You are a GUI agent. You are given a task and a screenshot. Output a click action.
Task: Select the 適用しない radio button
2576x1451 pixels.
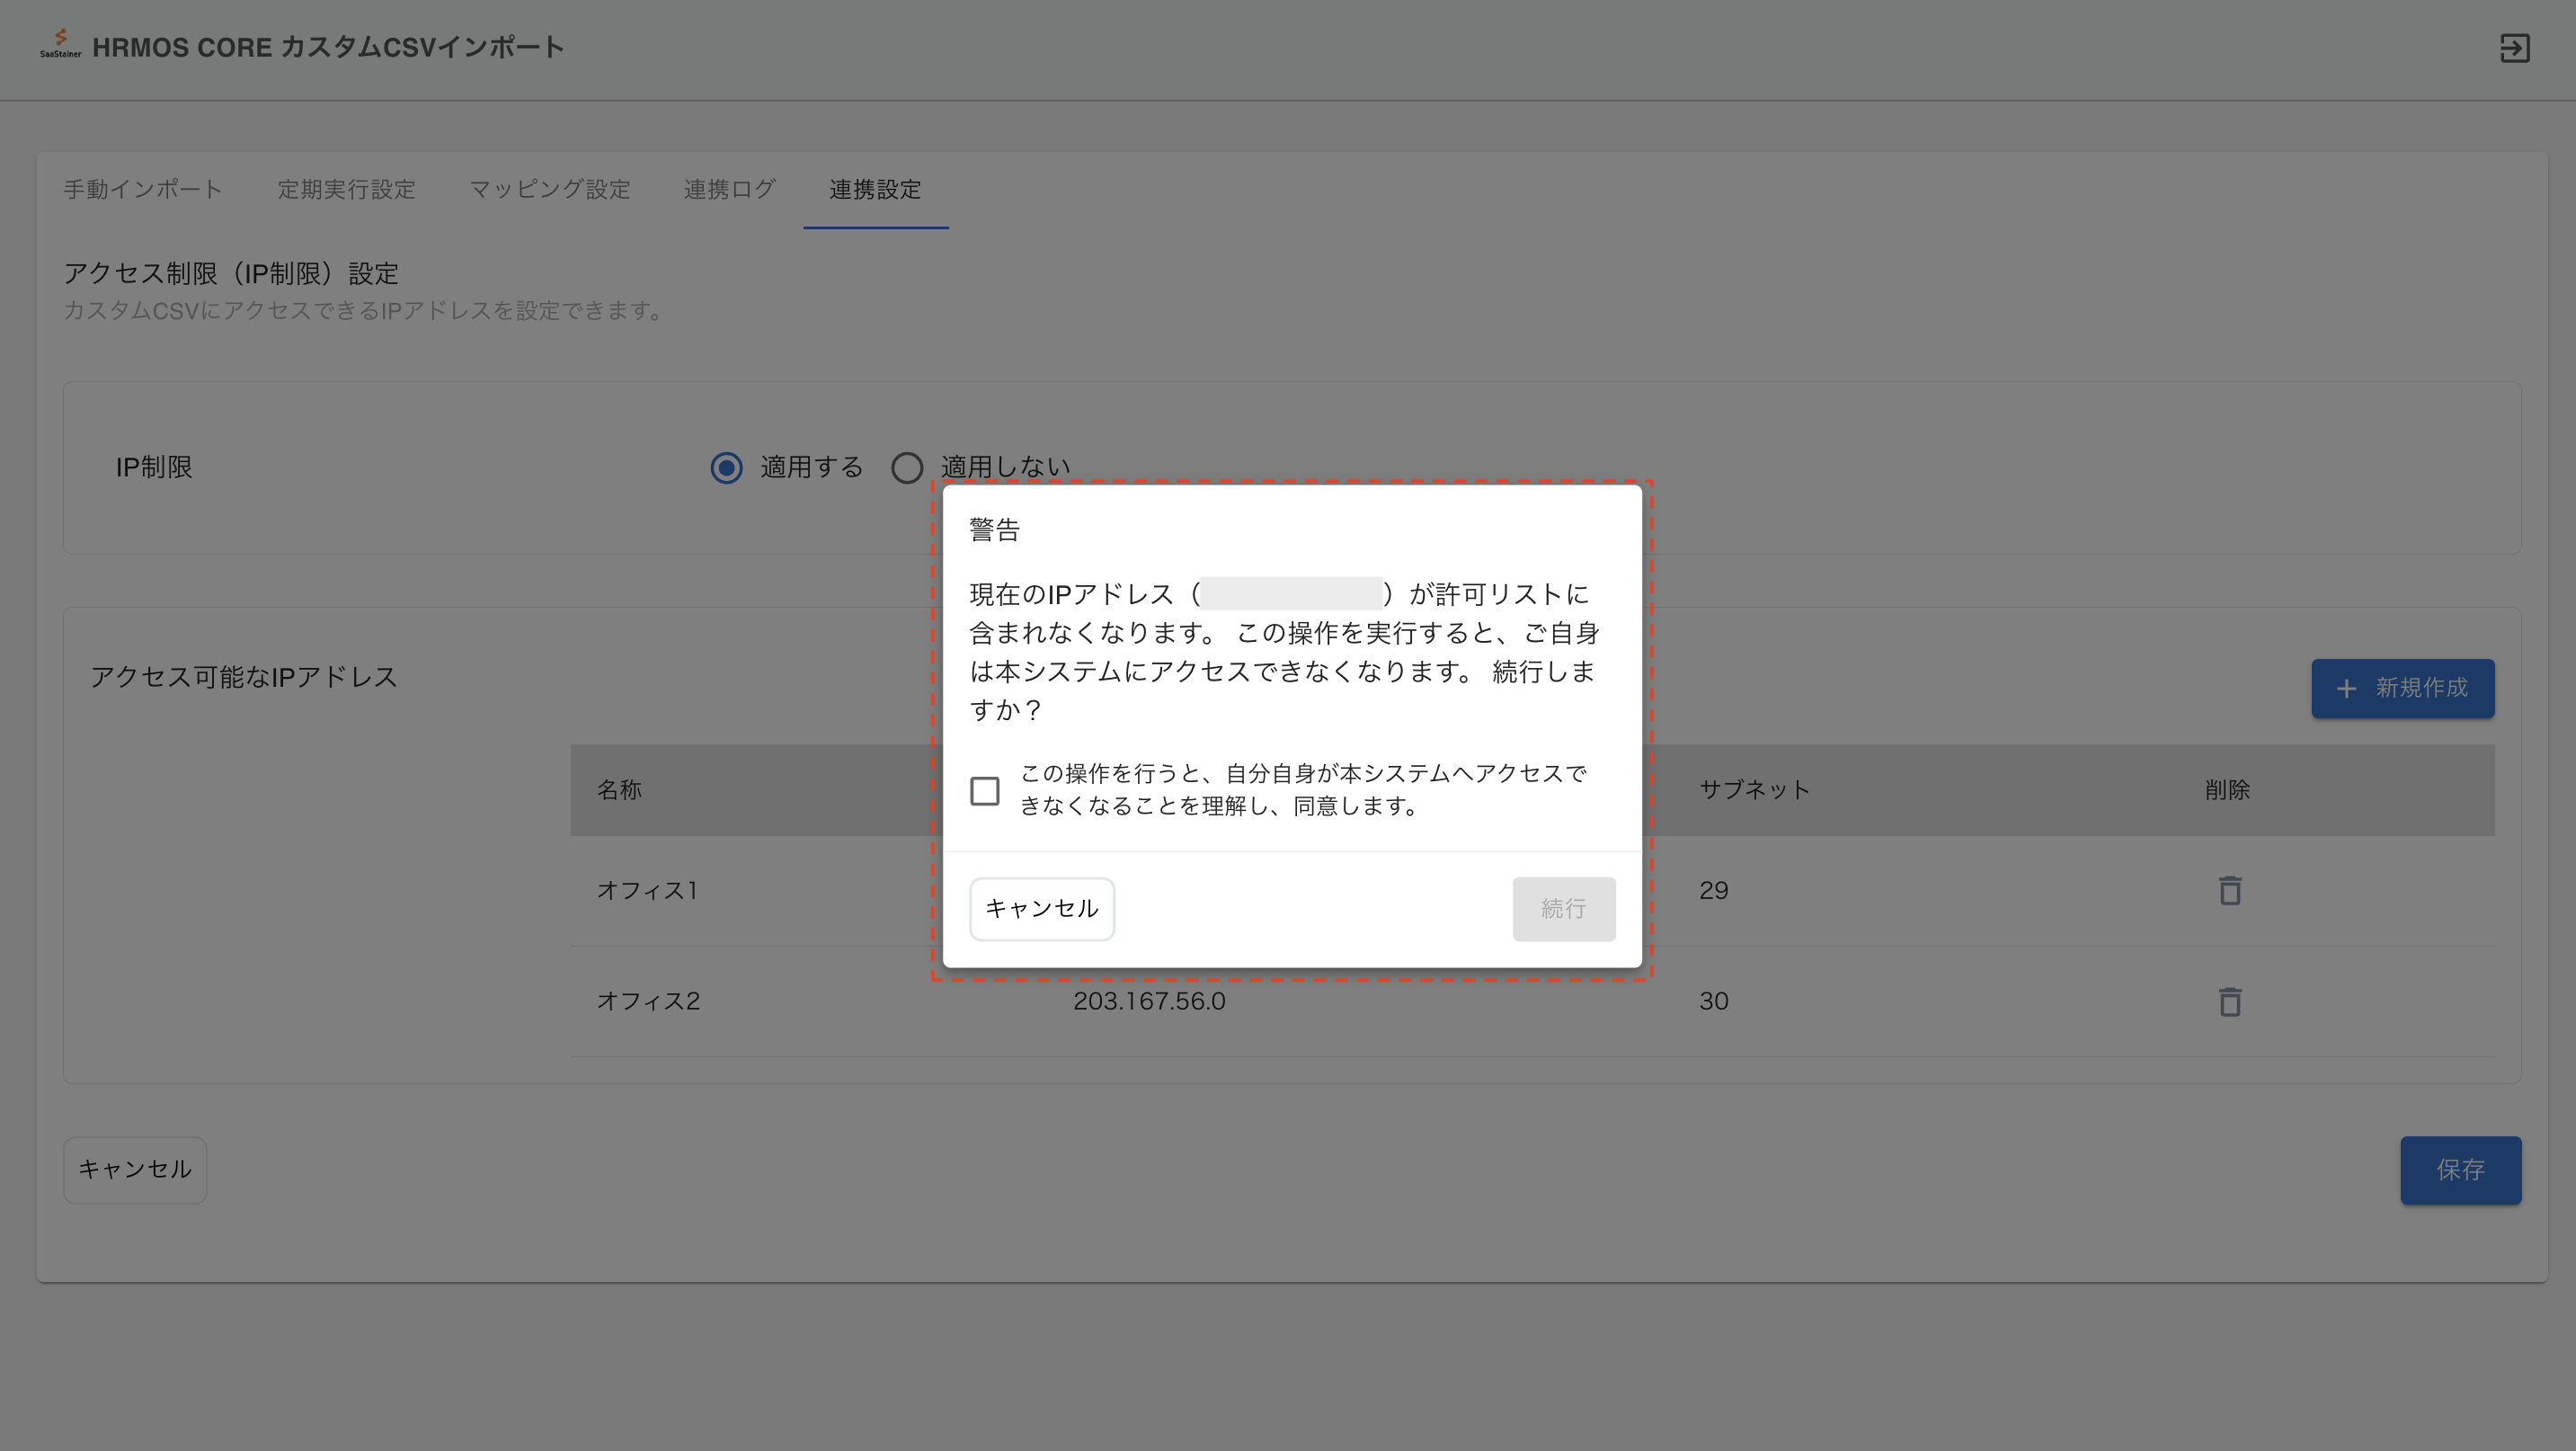click(x=907, y=467)
